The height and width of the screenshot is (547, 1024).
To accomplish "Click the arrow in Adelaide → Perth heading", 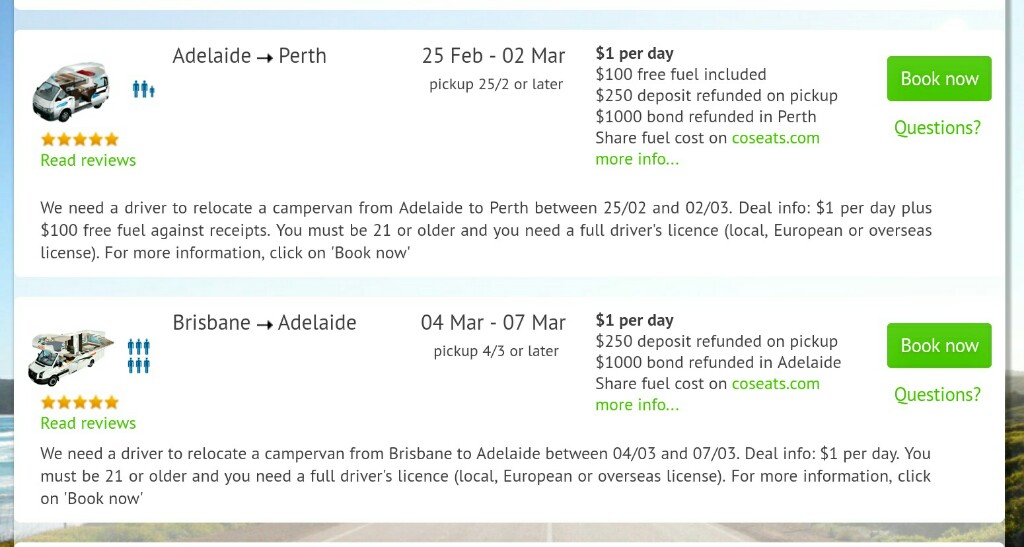I will pyautogui.click(x=265, y=58).
